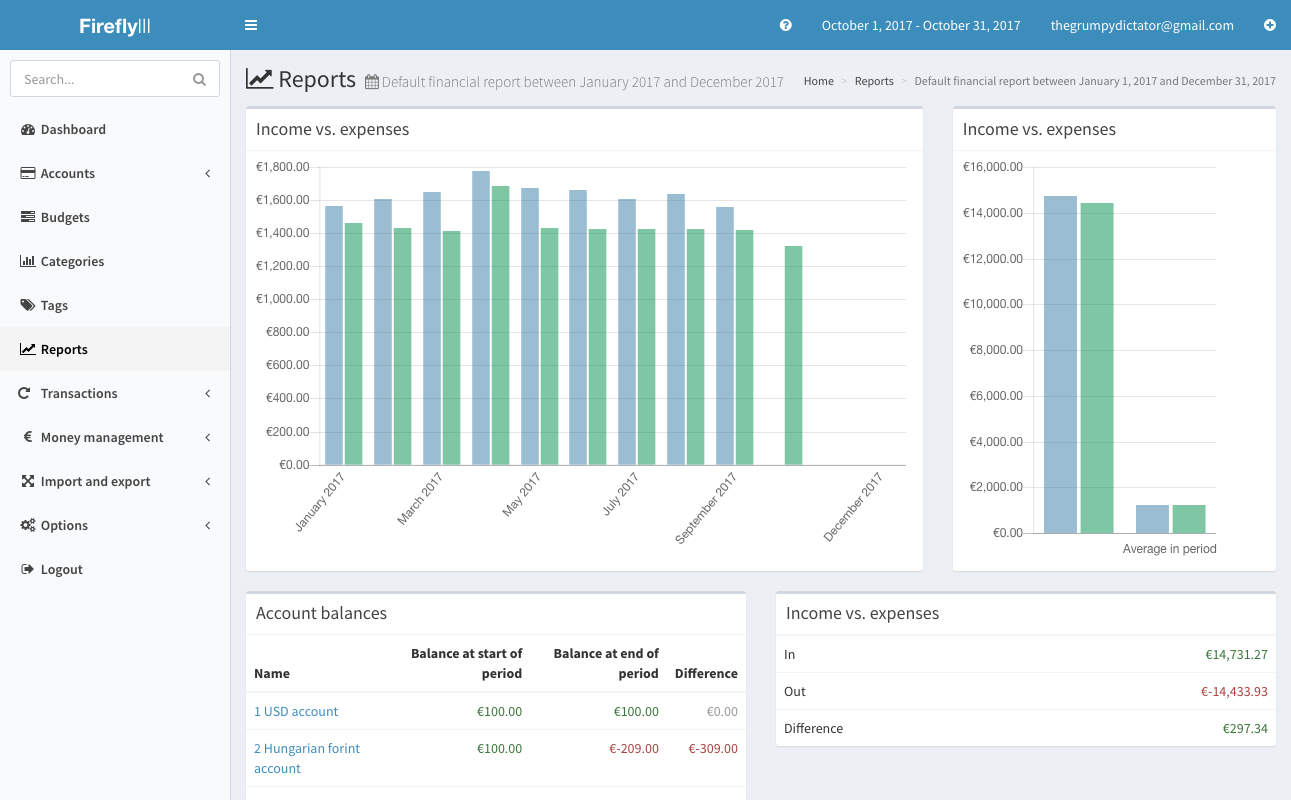Click the Tags icon in sidebar
This screenshot has width=1291, height=800.
pos(28,306)
